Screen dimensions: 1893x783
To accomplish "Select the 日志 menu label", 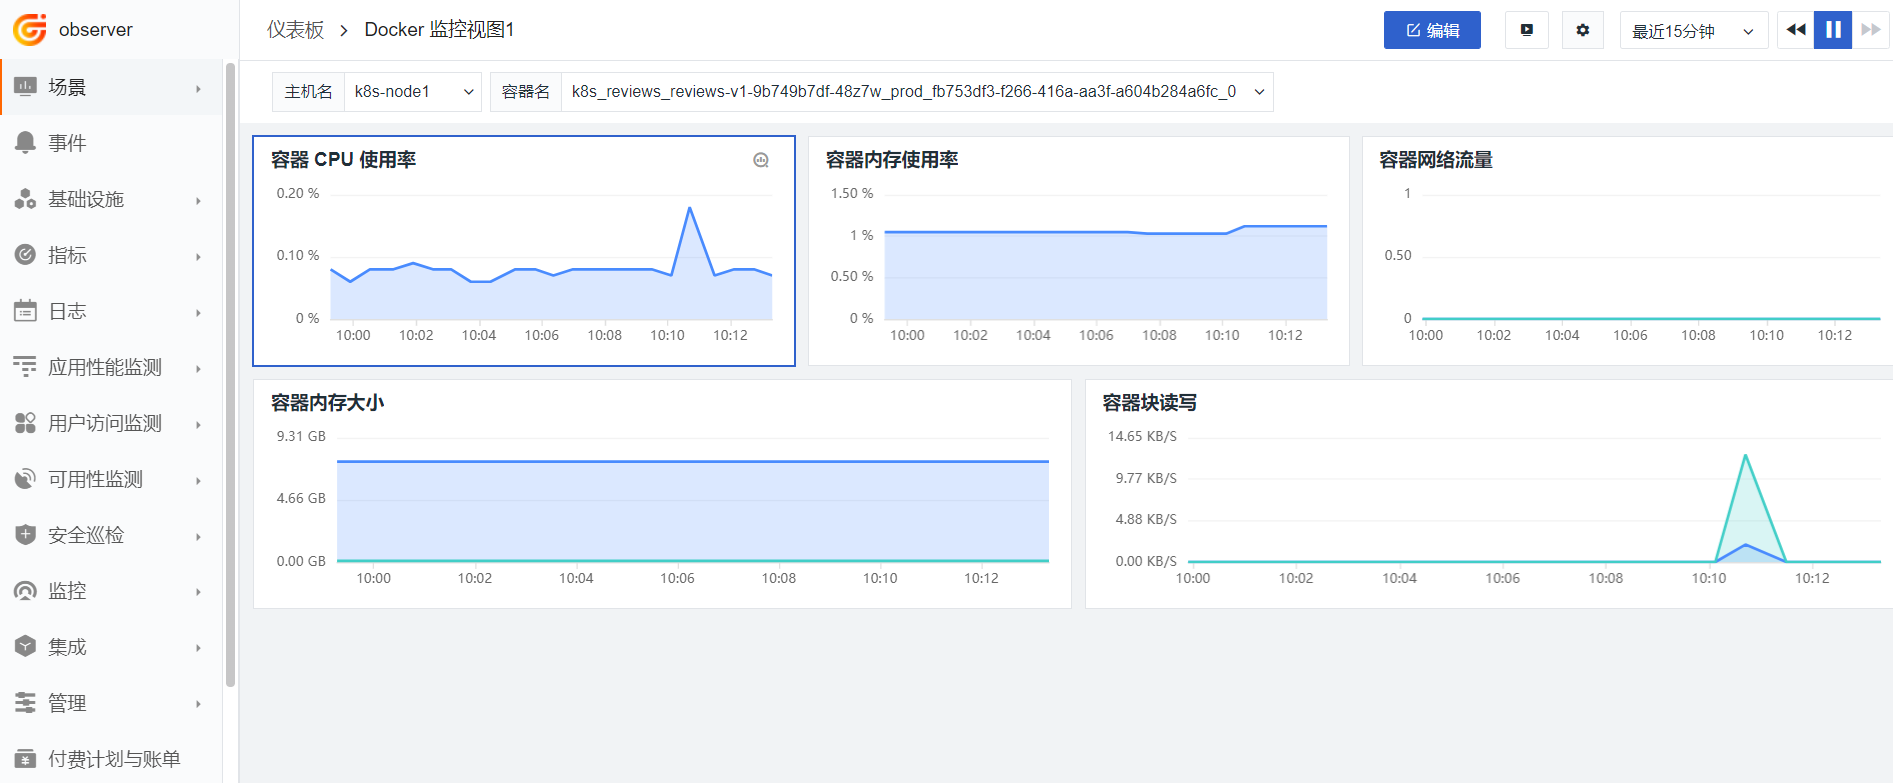I will coord(67,311).
